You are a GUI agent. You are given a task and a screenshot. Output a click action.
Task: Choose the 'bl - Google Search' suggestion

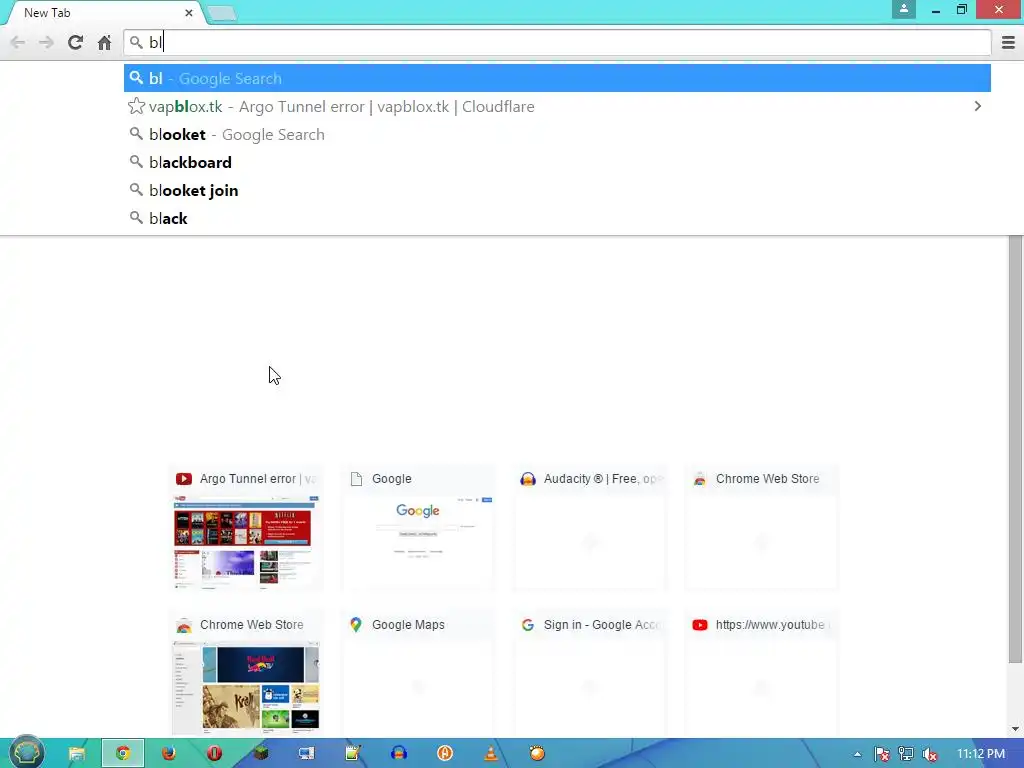coord(557,78)
